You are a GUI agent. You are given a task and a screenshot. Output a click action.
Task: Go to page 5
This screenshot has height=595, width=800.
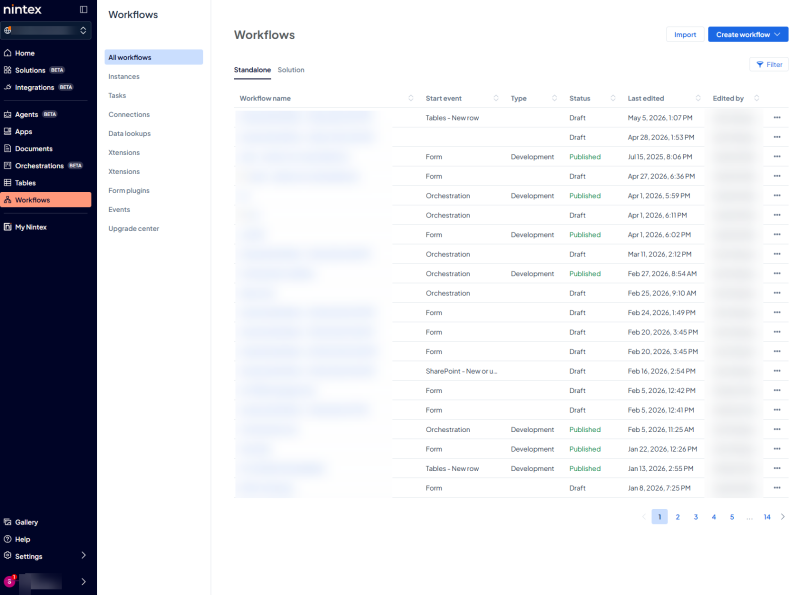[x=732, y=517]
